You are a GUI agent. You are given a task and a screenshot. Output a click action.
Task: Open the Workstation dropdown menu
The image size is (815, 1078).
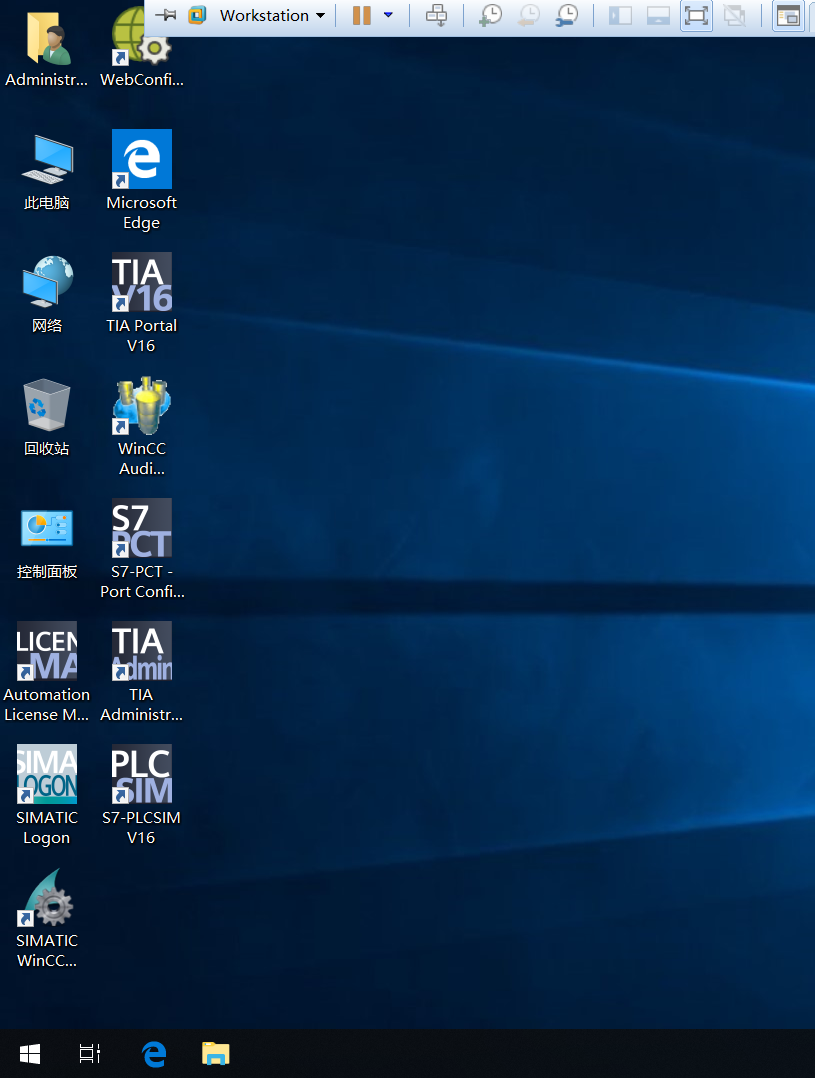pos(272,15)
